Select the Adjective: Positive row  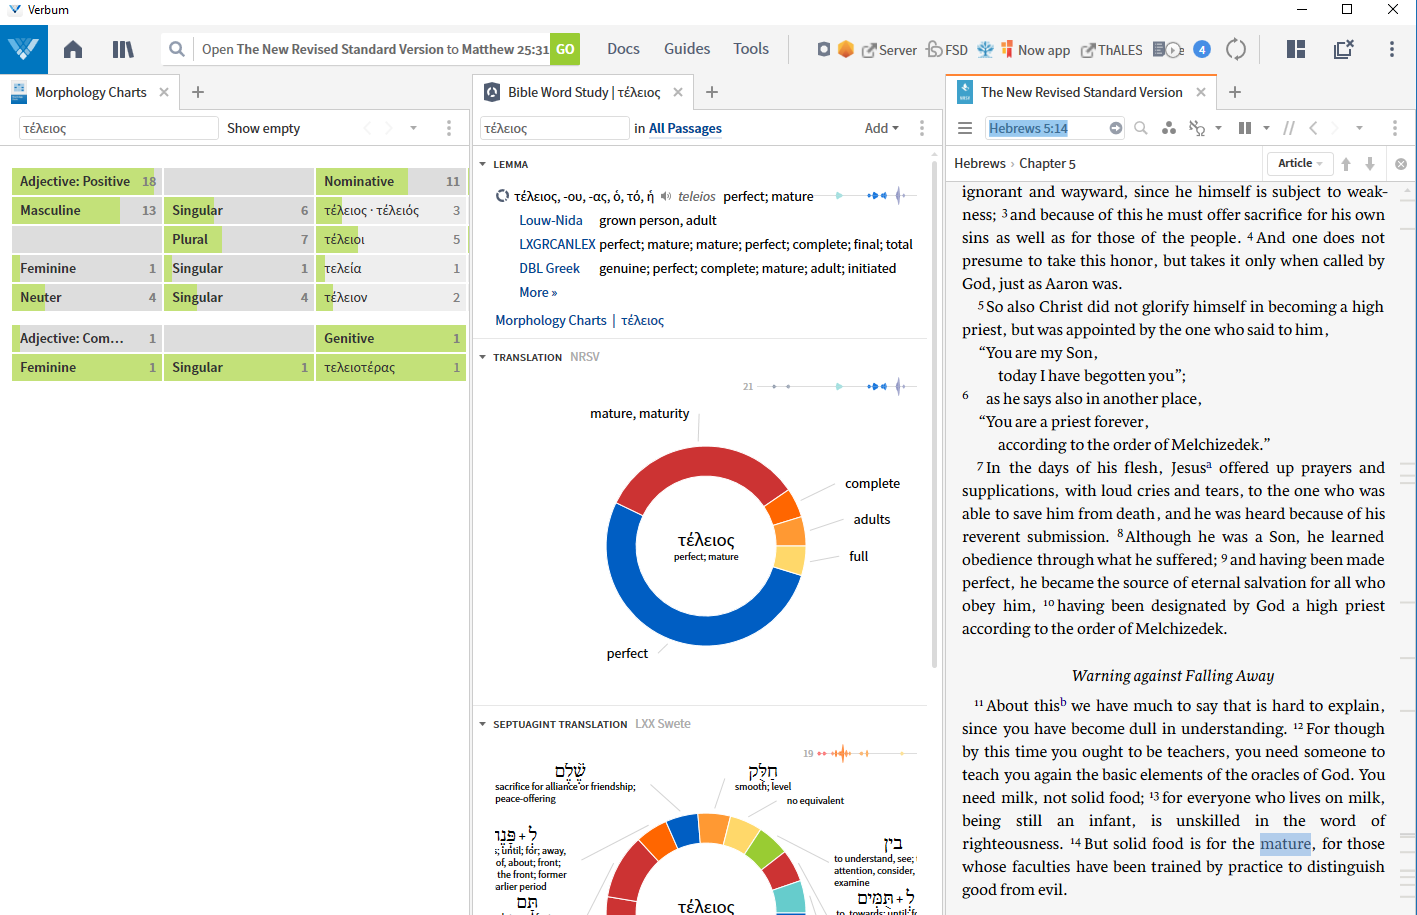pos(87,181)
